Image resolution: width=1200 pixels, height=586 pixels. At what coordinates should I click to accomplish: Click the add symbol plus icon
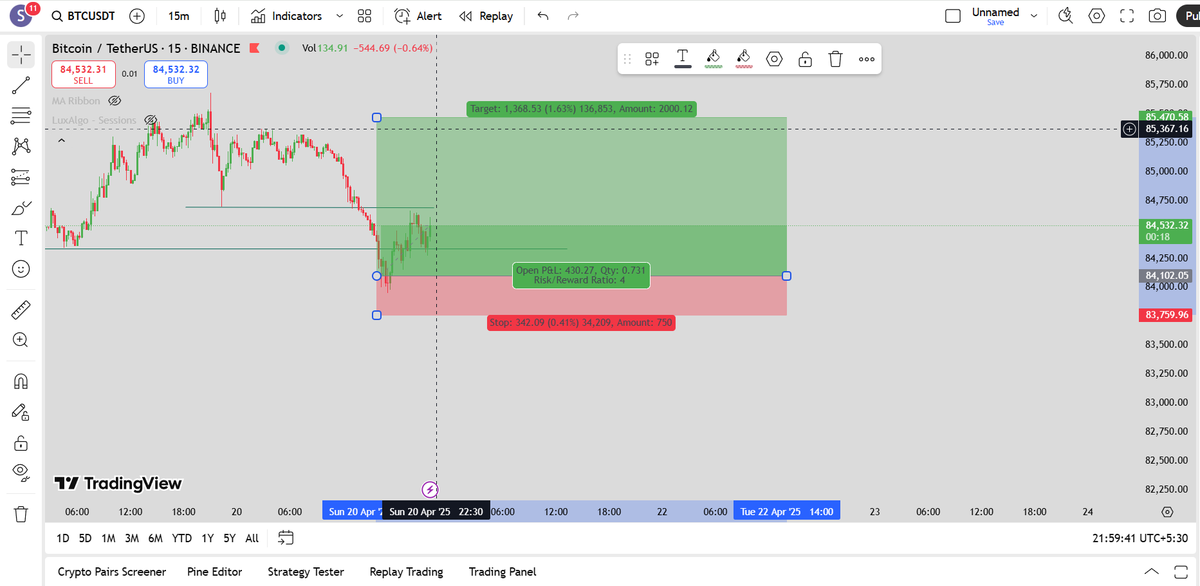click(137, 16)
